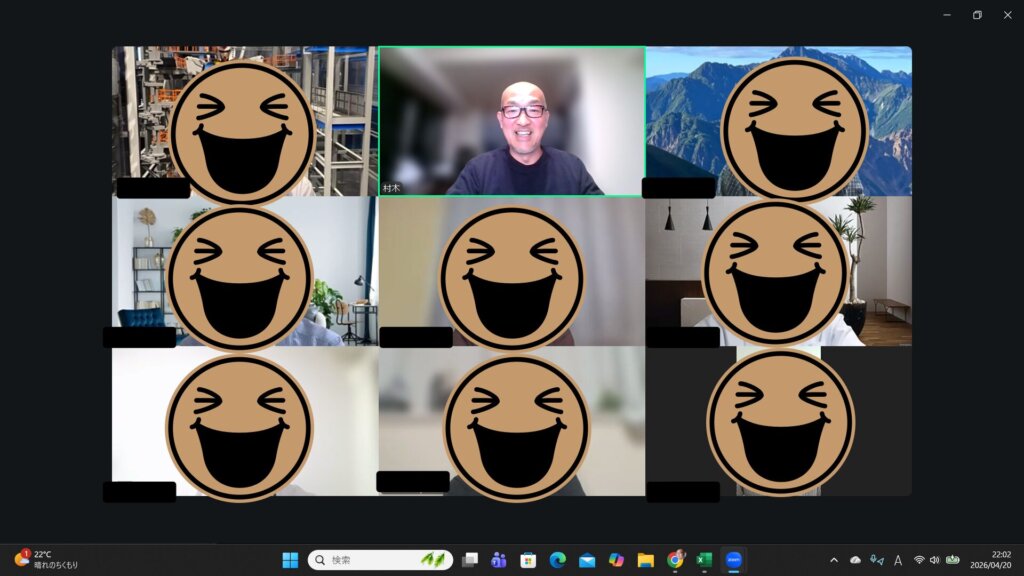Screen dimensions: 1024x576
Task: Open the Microsoft Store taskbar icon
Action: point(528,560)
